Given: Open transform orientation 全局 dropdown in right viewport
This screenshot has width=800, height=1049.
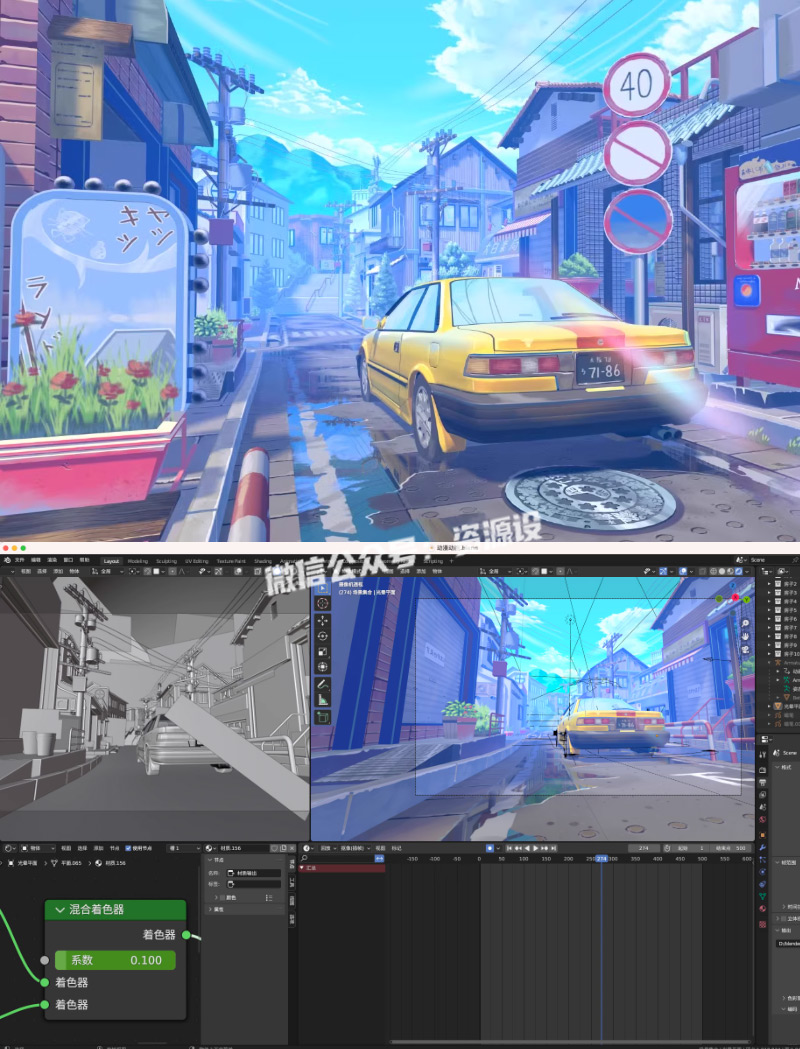Looking at the screenshot, I should [496, 571].
